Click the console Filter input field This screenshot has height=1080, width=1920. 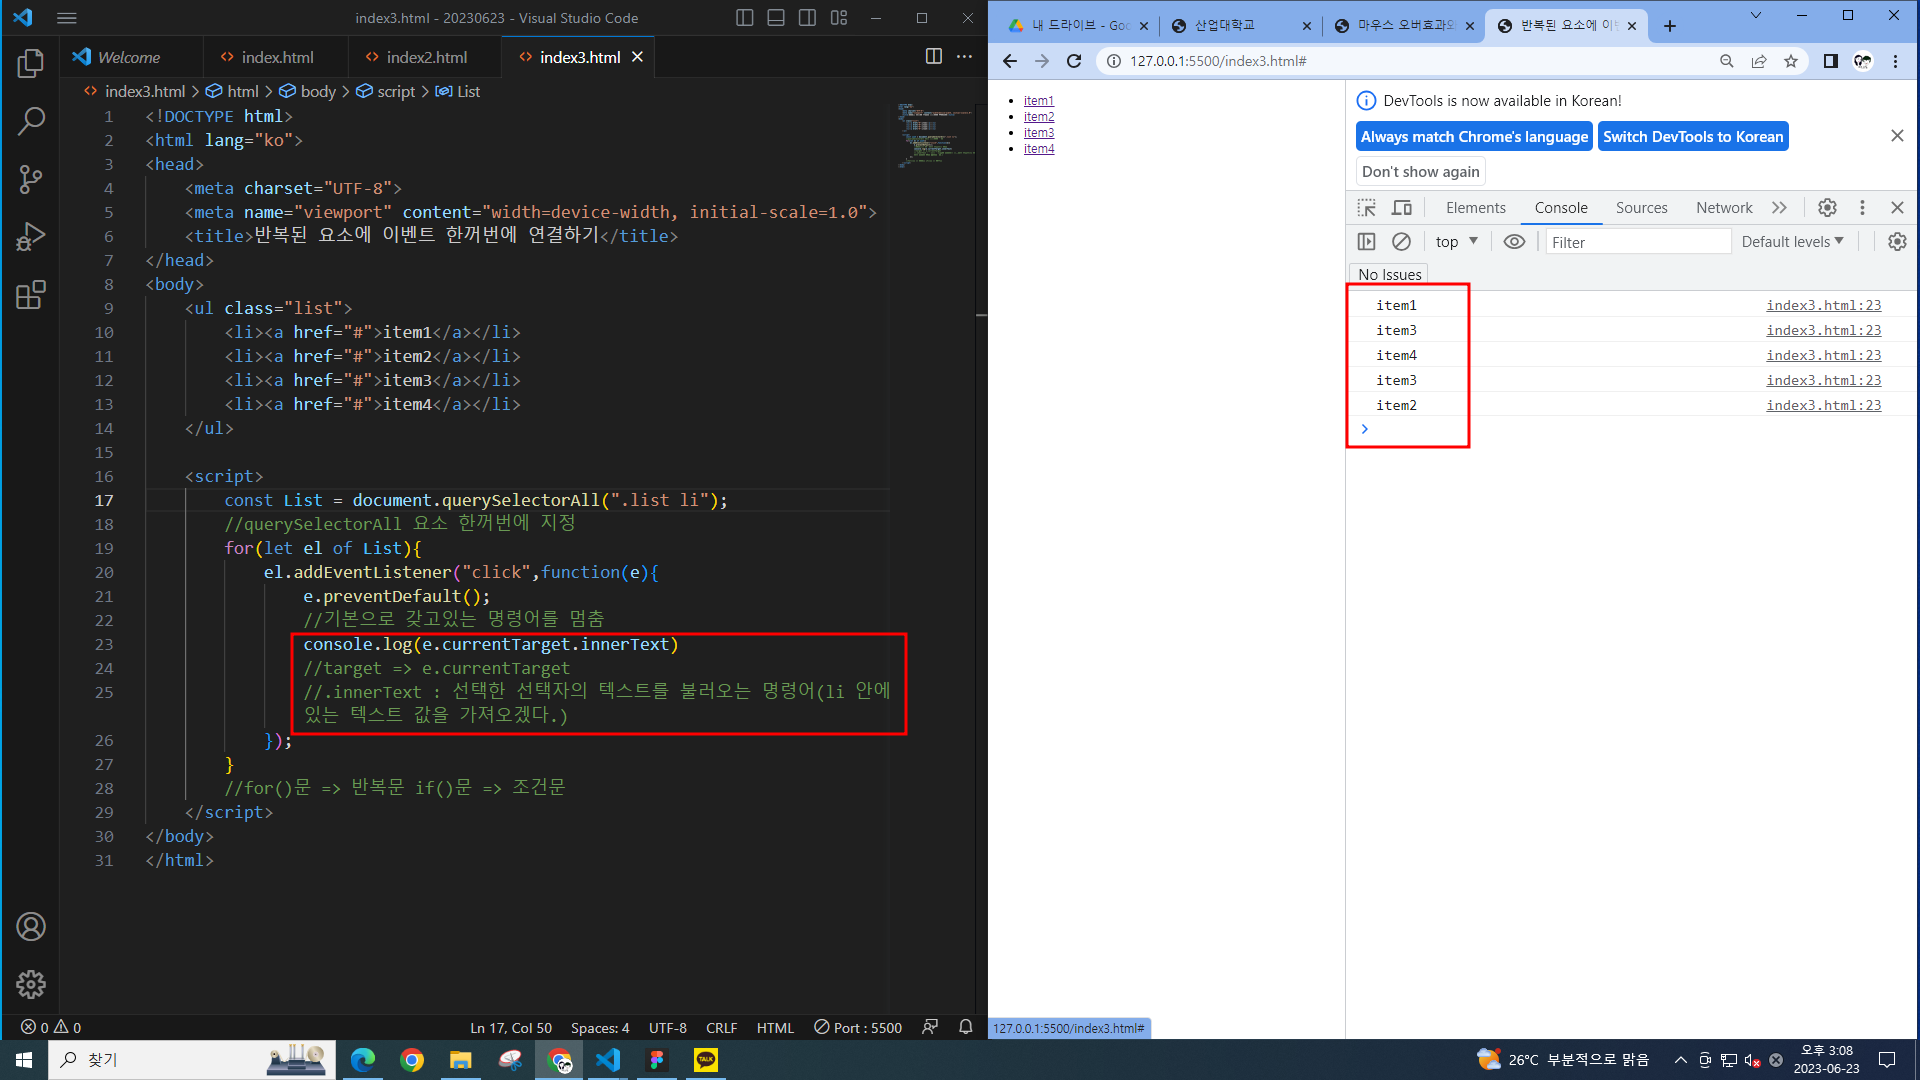tap(1637, 242)
